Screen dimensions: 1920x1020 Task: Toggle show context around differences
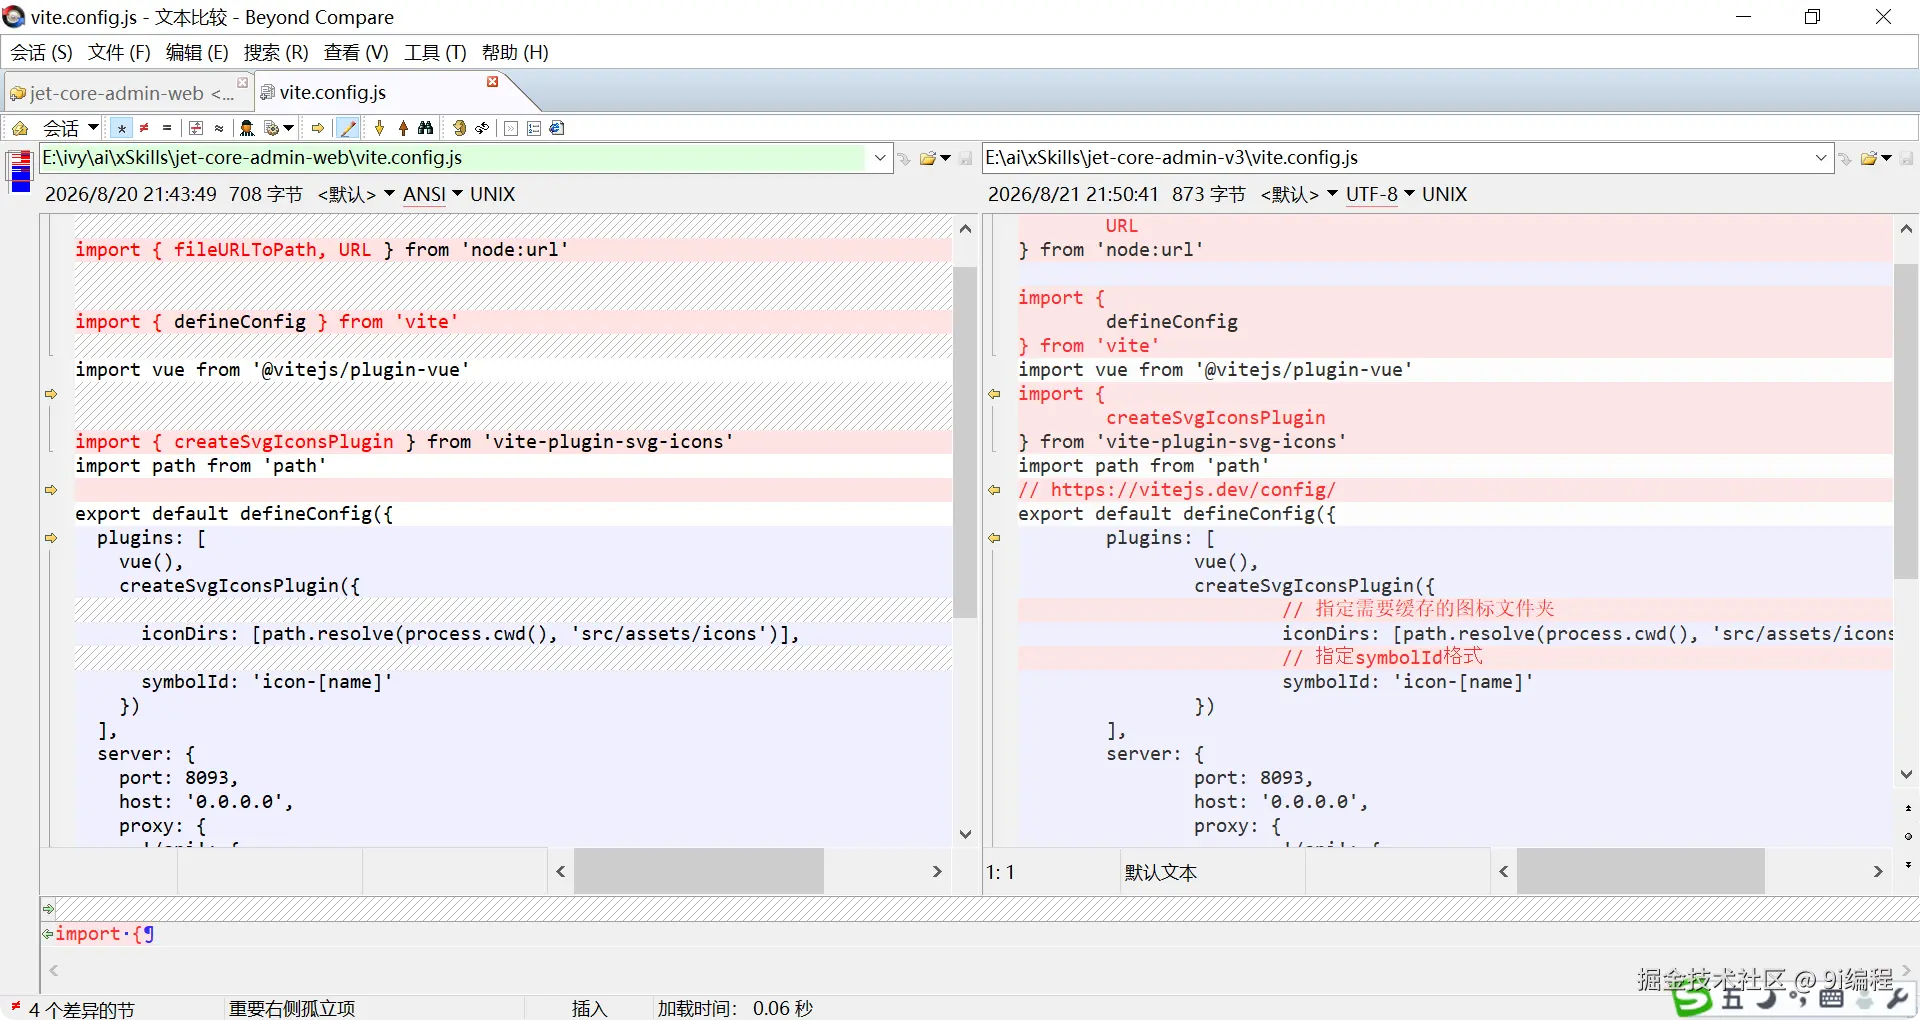point(196,128)
